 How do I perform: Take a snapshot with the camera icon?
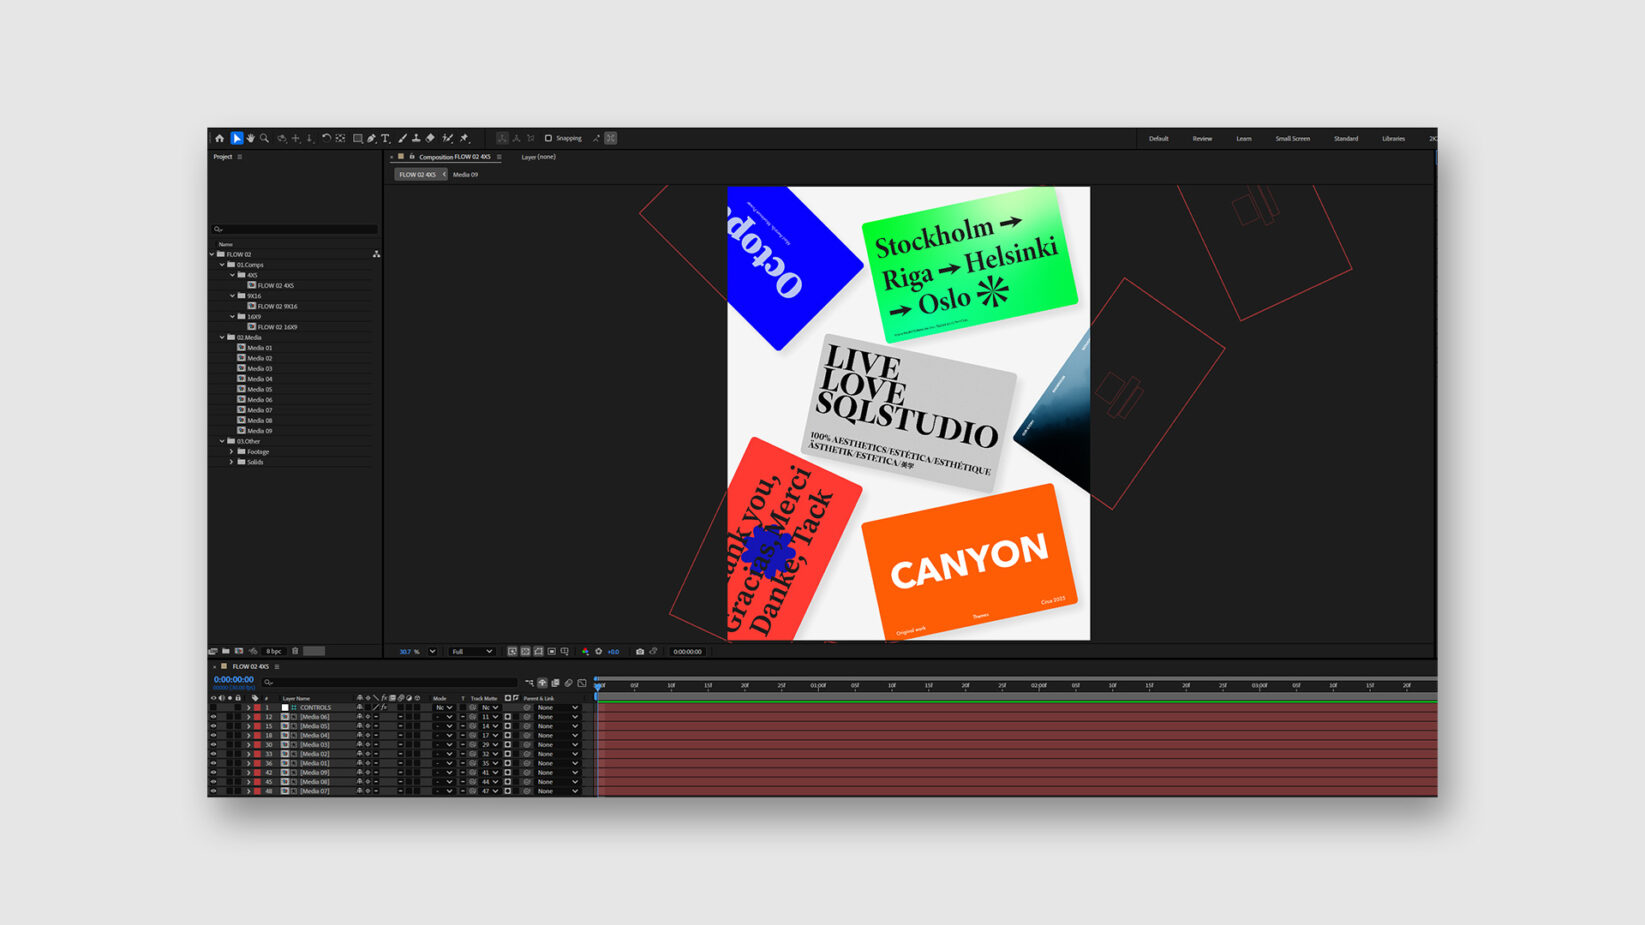[x=640, y=651]
